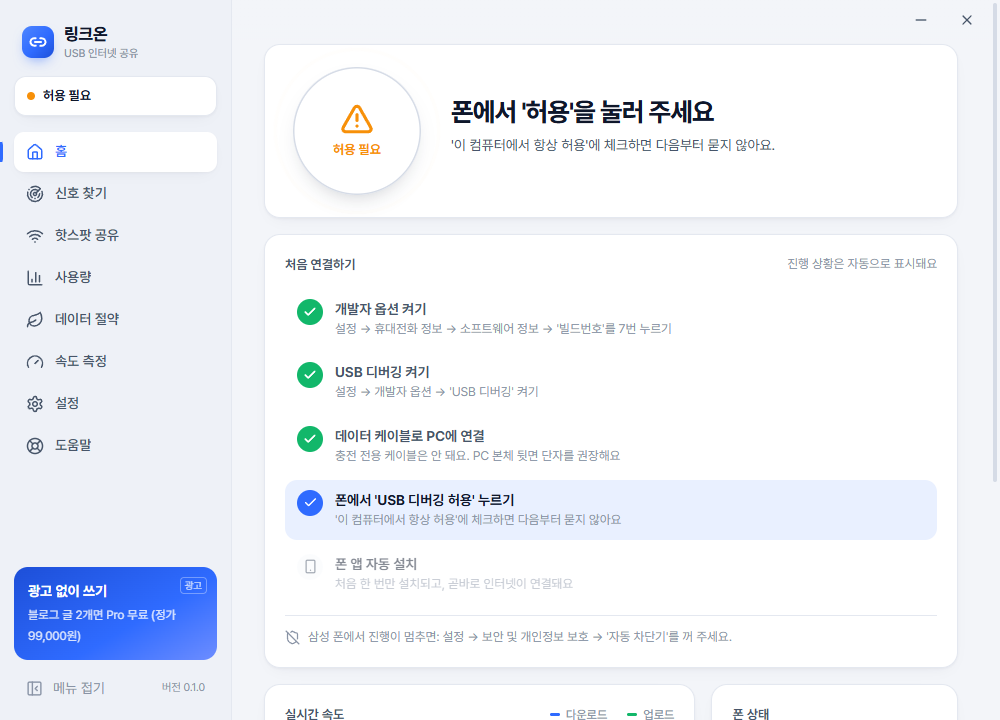
Task: Click the 폰 상태 card title
Action: tap(751, 713)
